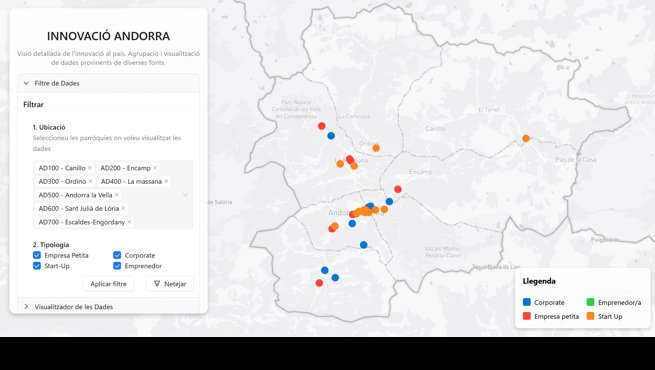This screenshot has height=370, width=655.
Task: Open the parish multiselect dropdown arrow
Action: tap(185, 195)
